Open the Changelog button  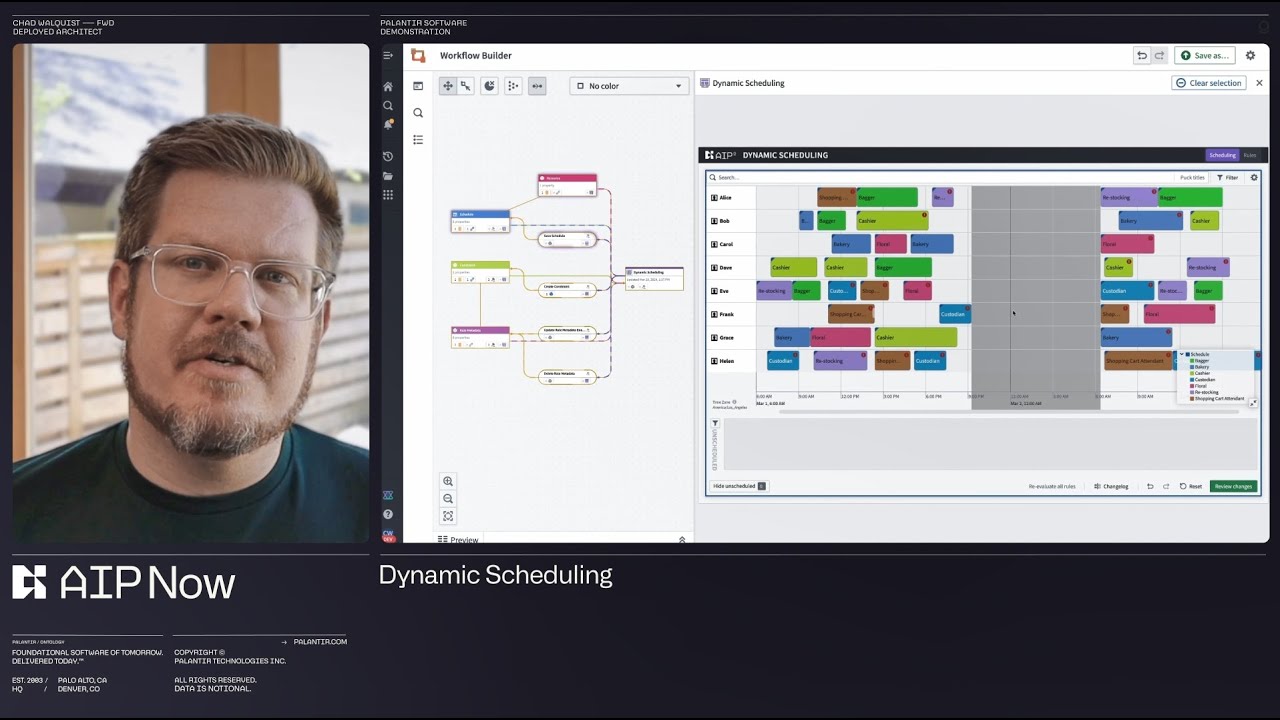[x=1112, y=486]
